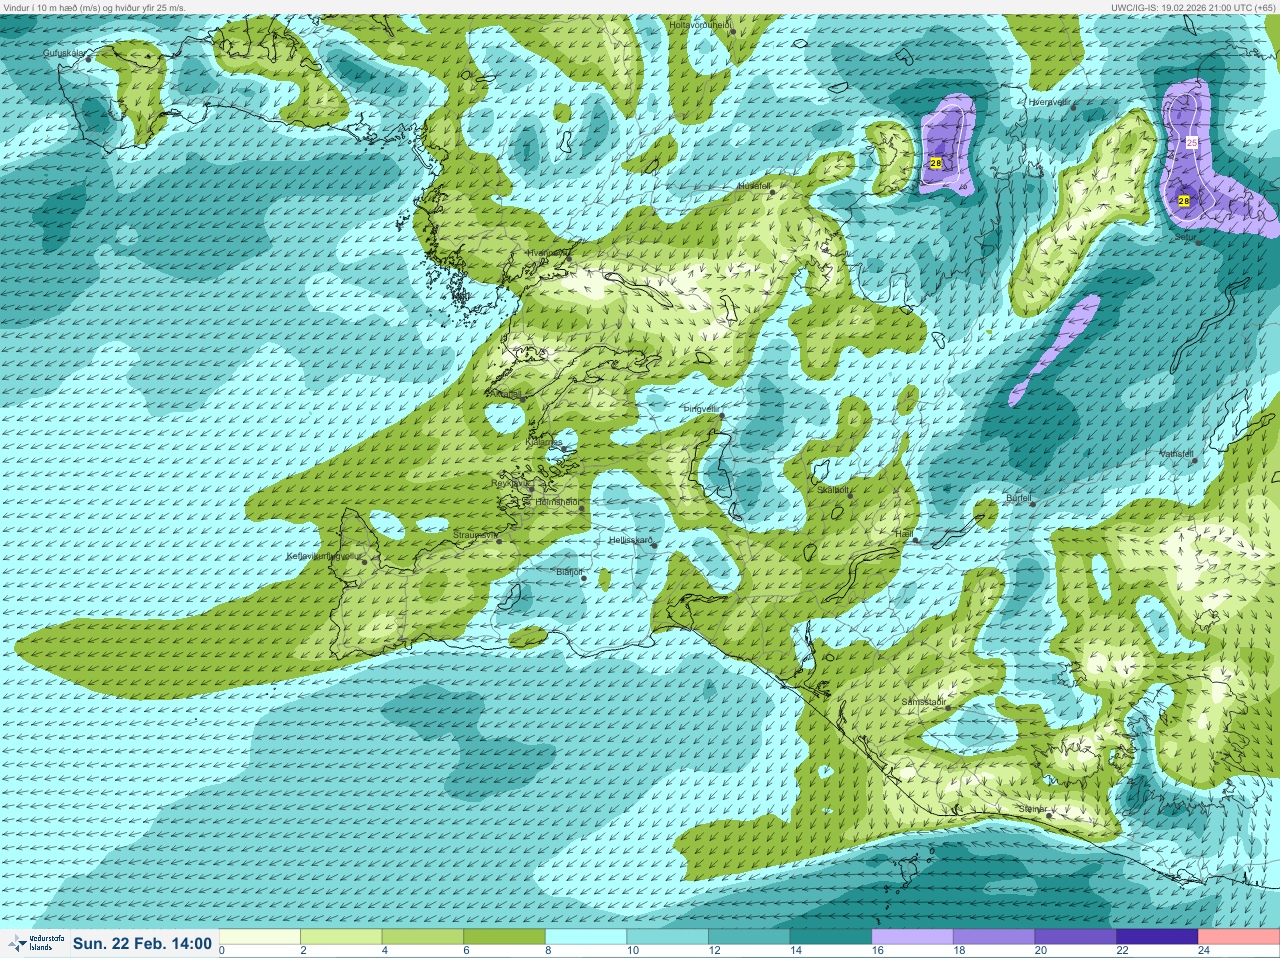Image resolution: width=1280 pixels, height=958 pixels.
Task: Click the Skálholt station label
Action: point(834,490)
